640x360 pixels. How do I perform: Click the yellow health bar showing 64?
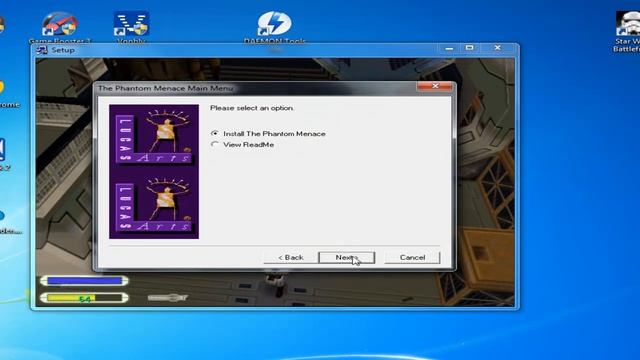click(84, 298)
